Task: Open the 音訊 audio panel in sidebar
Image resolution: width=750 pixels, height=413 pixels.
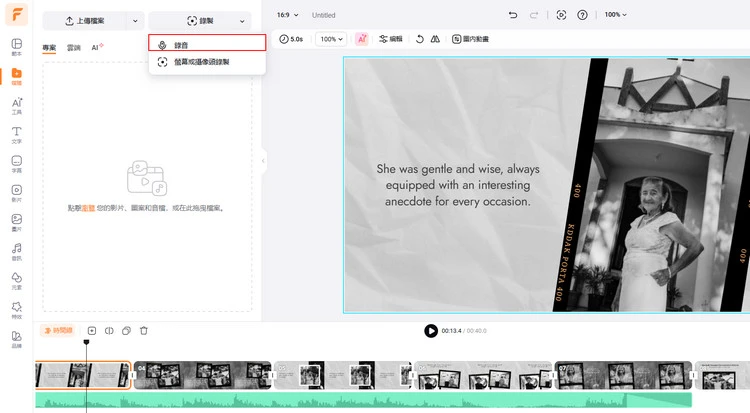Action: [17, 250]
